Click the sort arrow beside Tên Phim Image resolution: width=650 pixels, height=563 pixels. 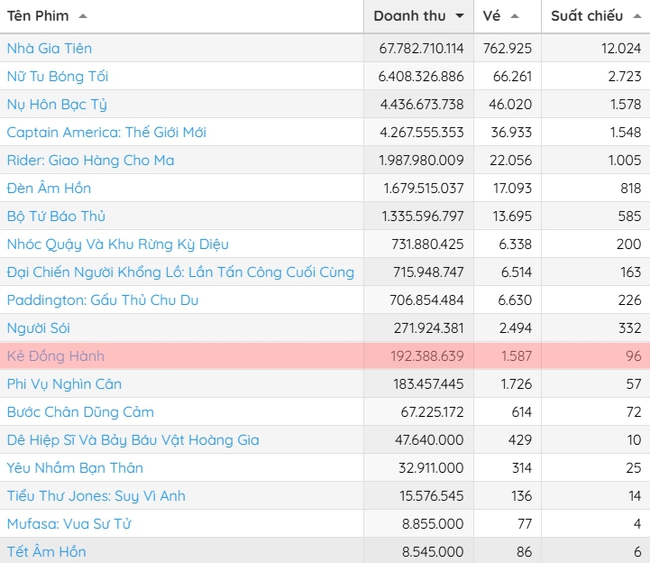click(82, 16)
